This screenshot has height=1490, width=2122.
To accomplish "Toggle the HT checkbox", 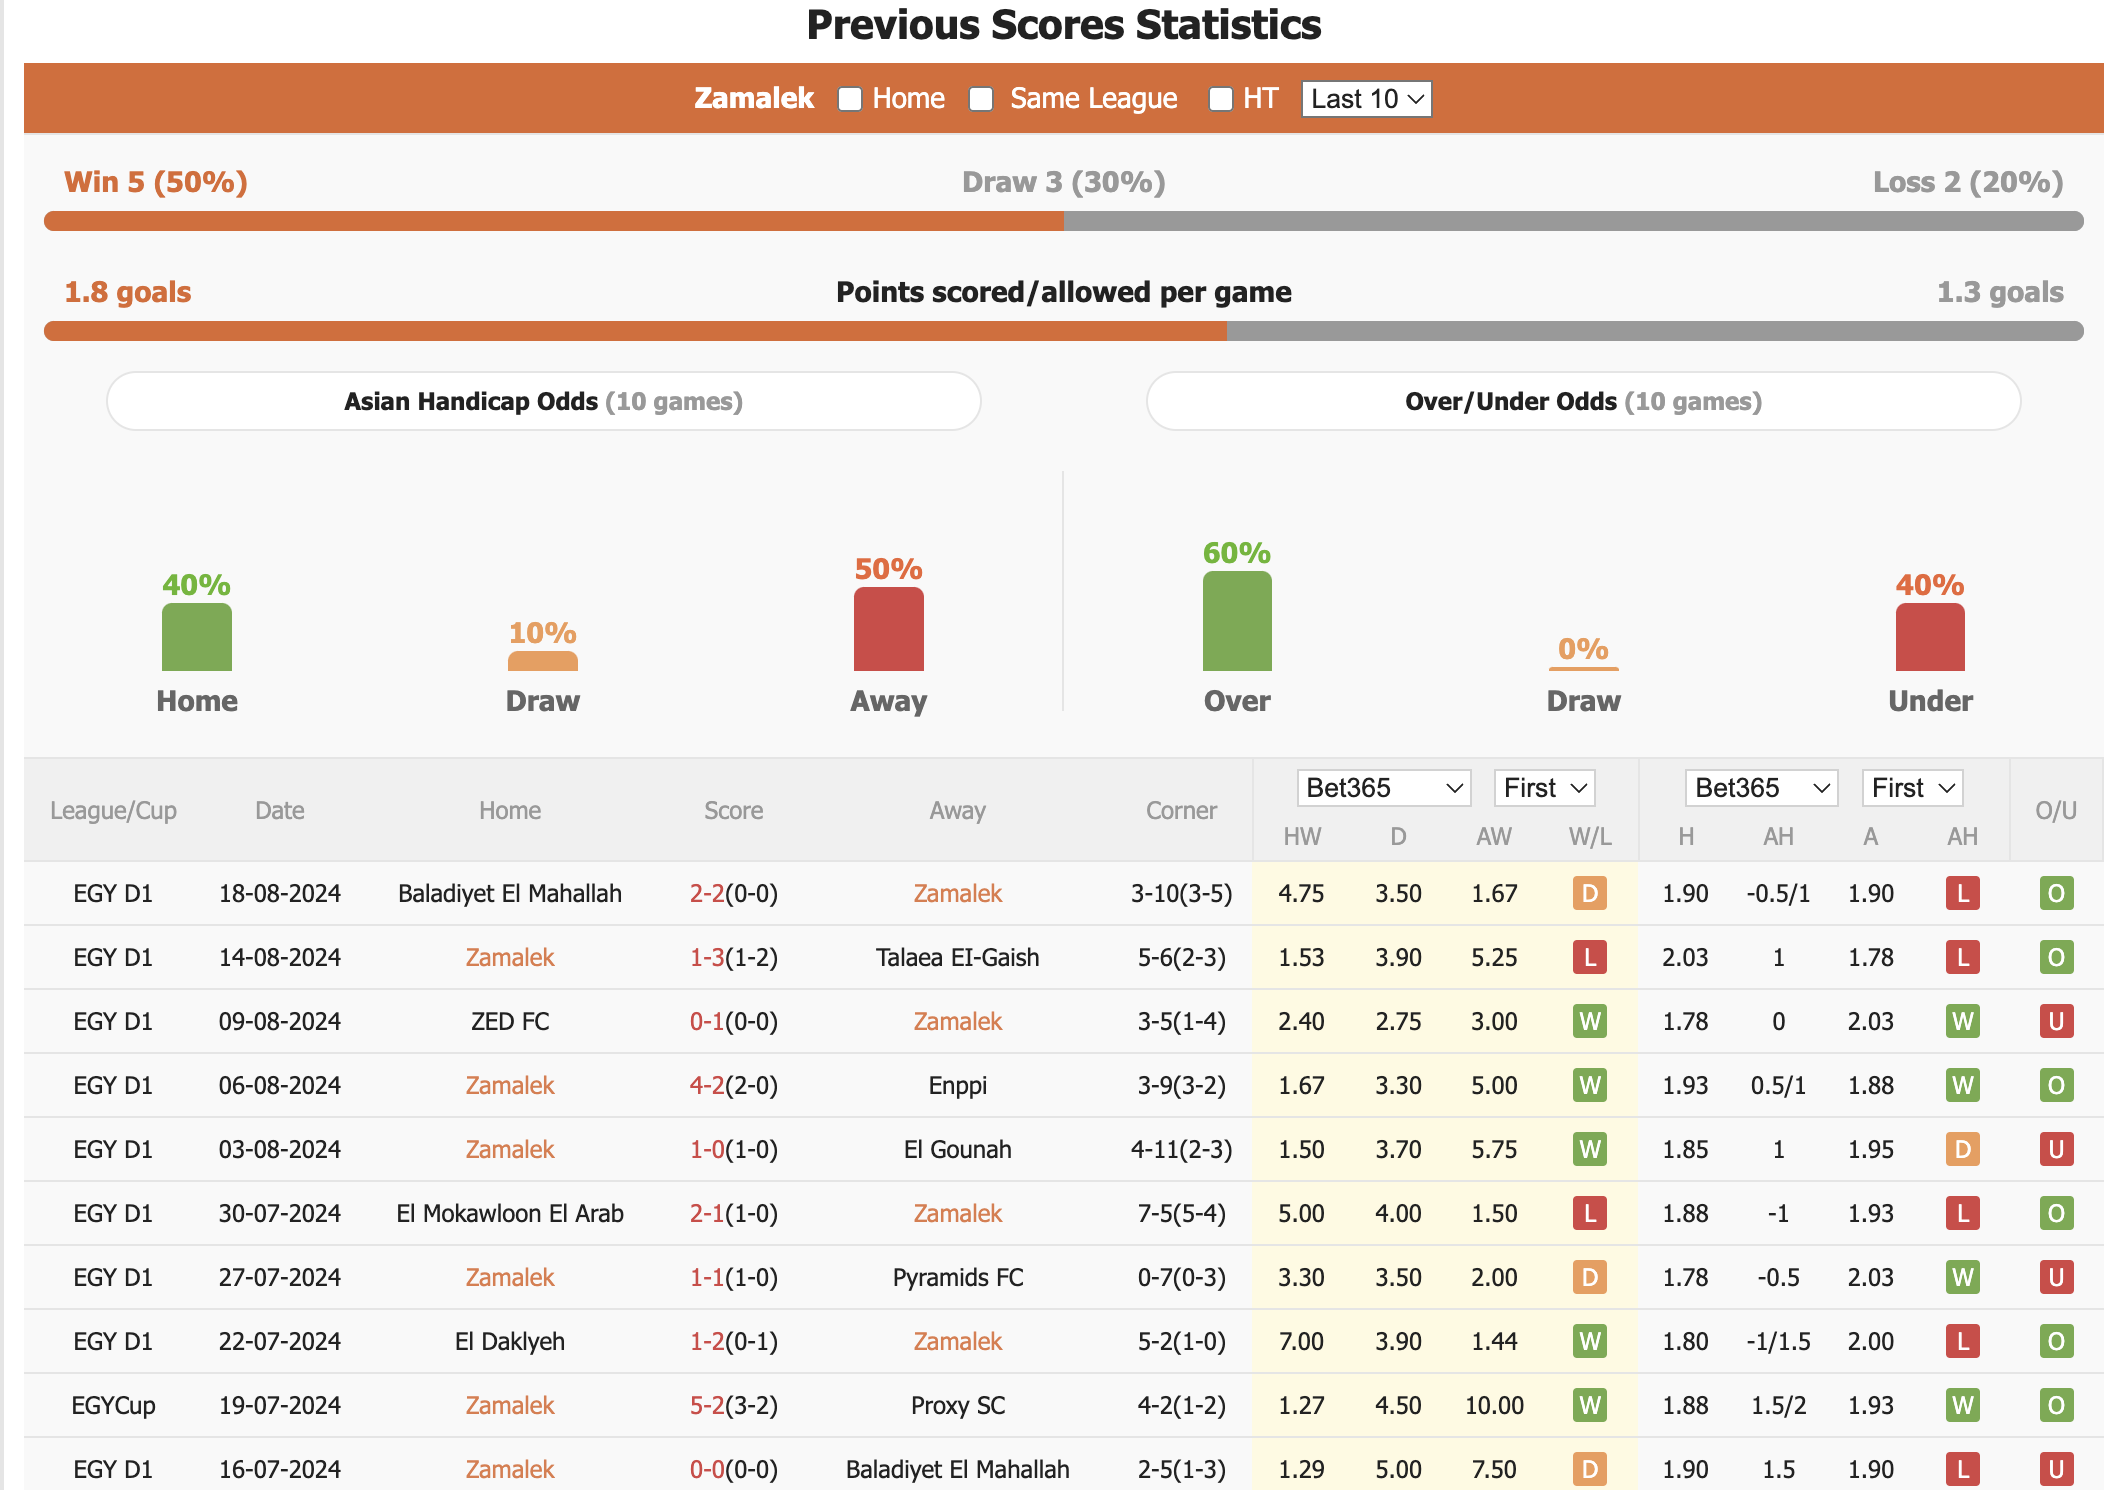I will point(1220,99).
